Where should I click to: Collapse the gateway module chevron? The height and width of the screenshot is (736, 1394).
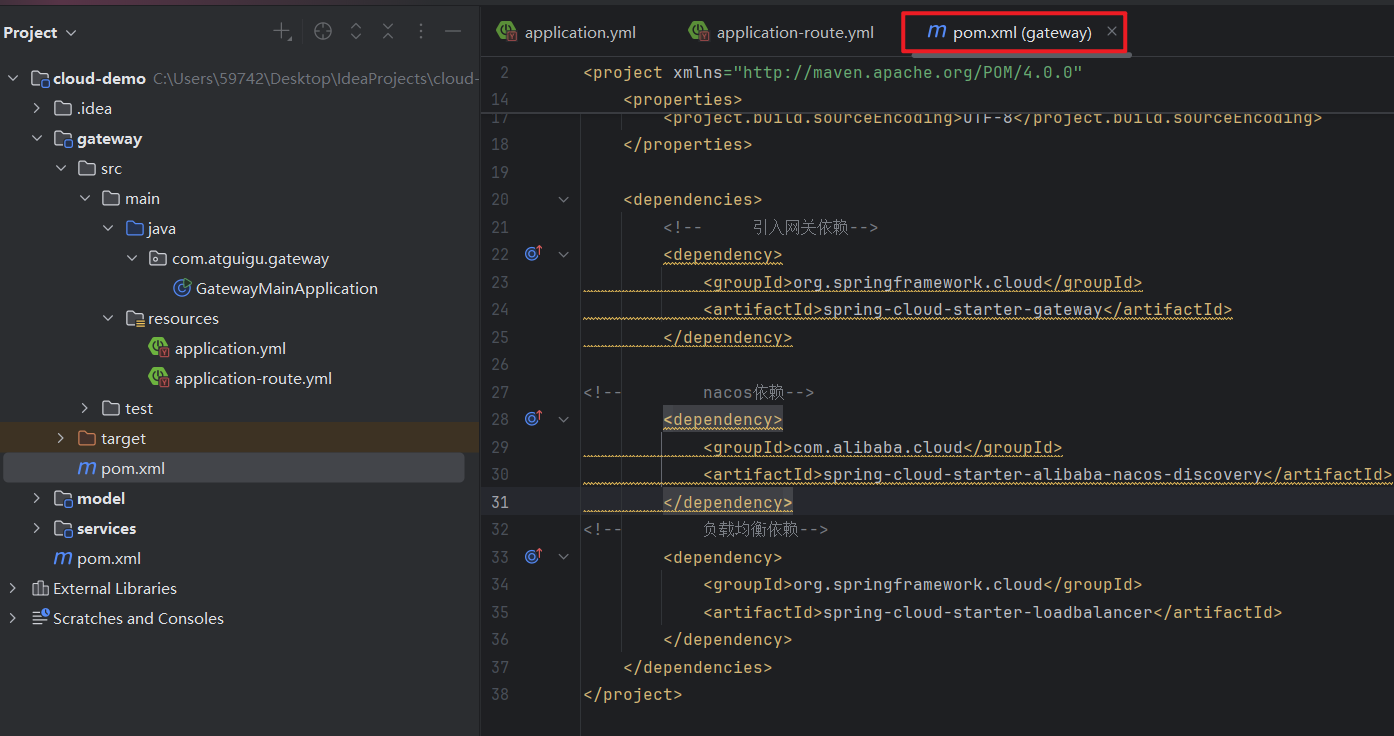pos(37,139)
